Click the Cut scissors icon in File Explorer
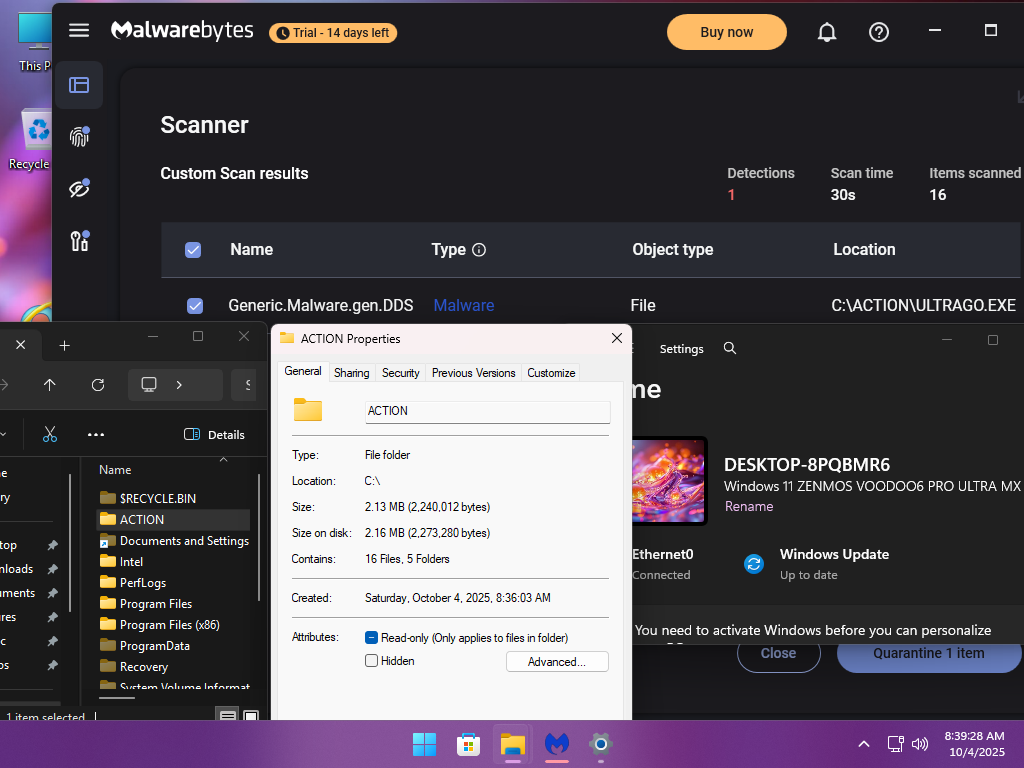Viewport: 1024px width, 768px height. tap(50, 434)
